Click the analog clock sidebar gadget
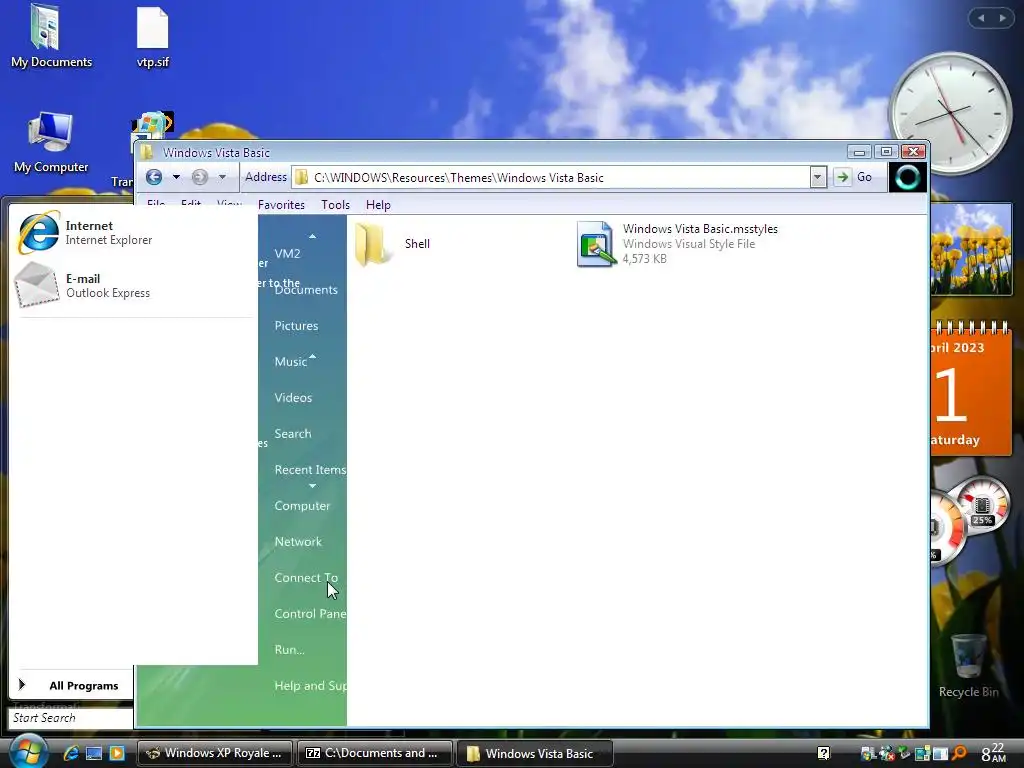This screenshot has width=1024, height=768. (x=950, y=114)
